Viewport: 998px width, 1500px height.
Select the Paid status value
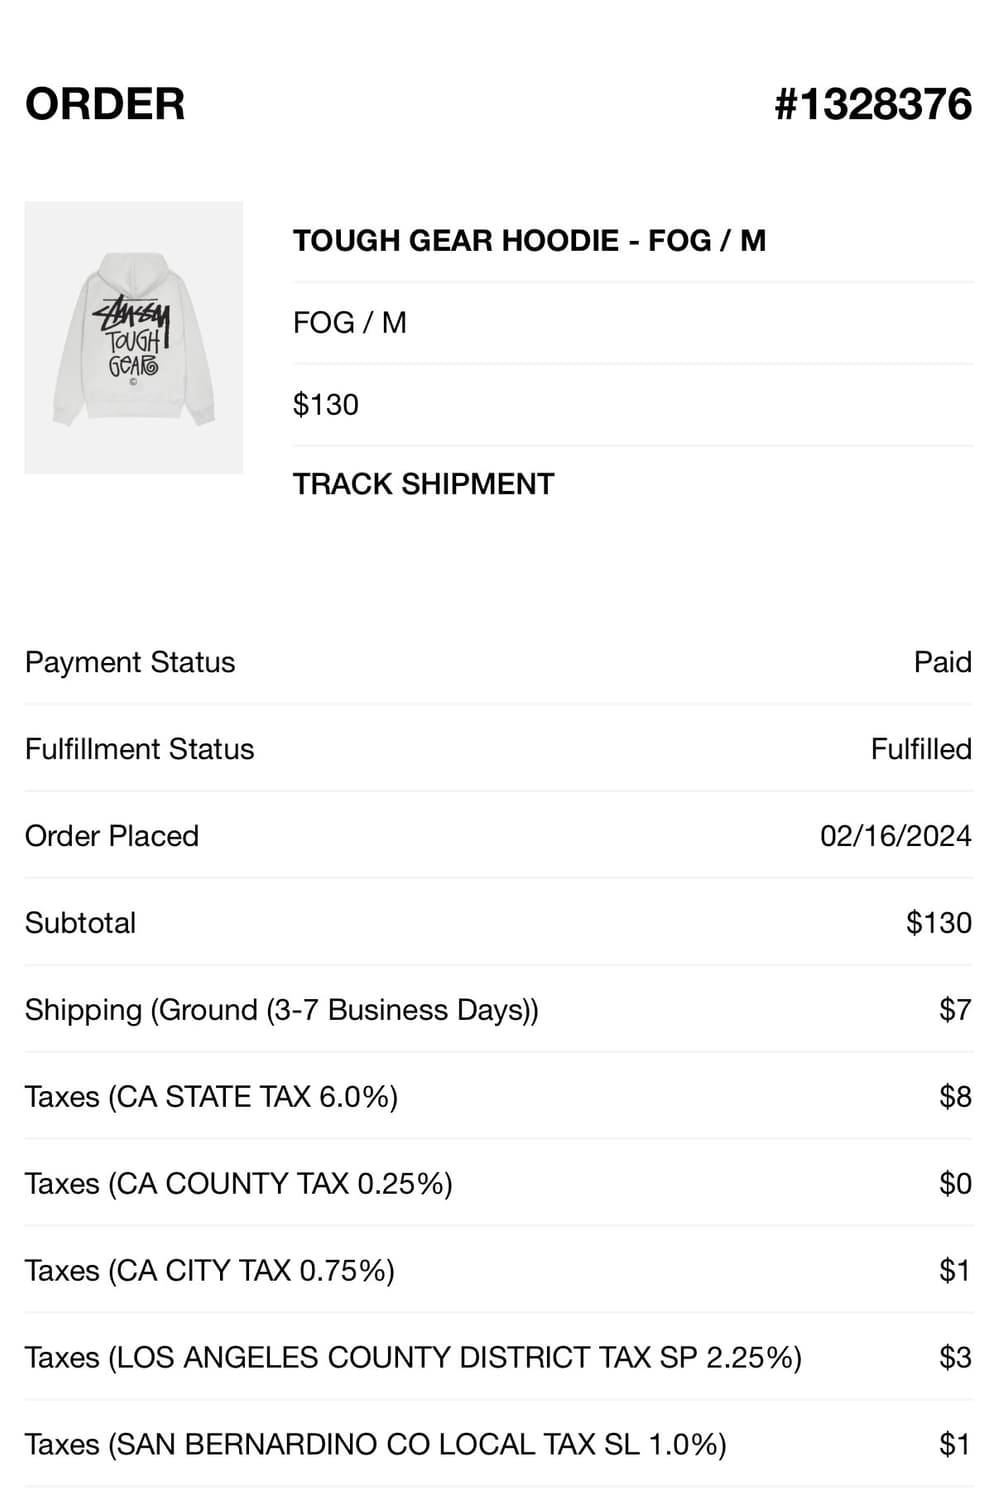(x=942, y=662)
